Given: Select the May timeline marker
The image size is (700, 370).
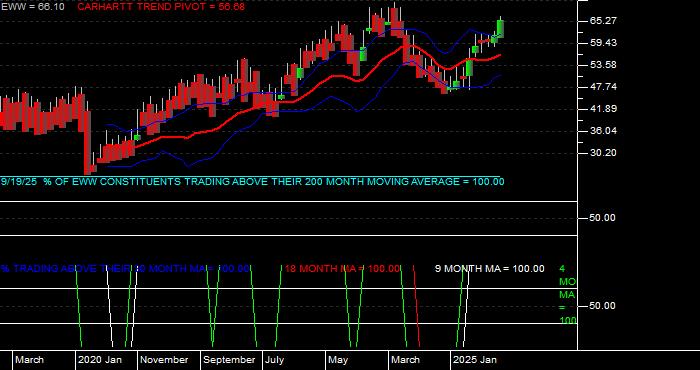Looking at the screenshot, I should 338,360.
